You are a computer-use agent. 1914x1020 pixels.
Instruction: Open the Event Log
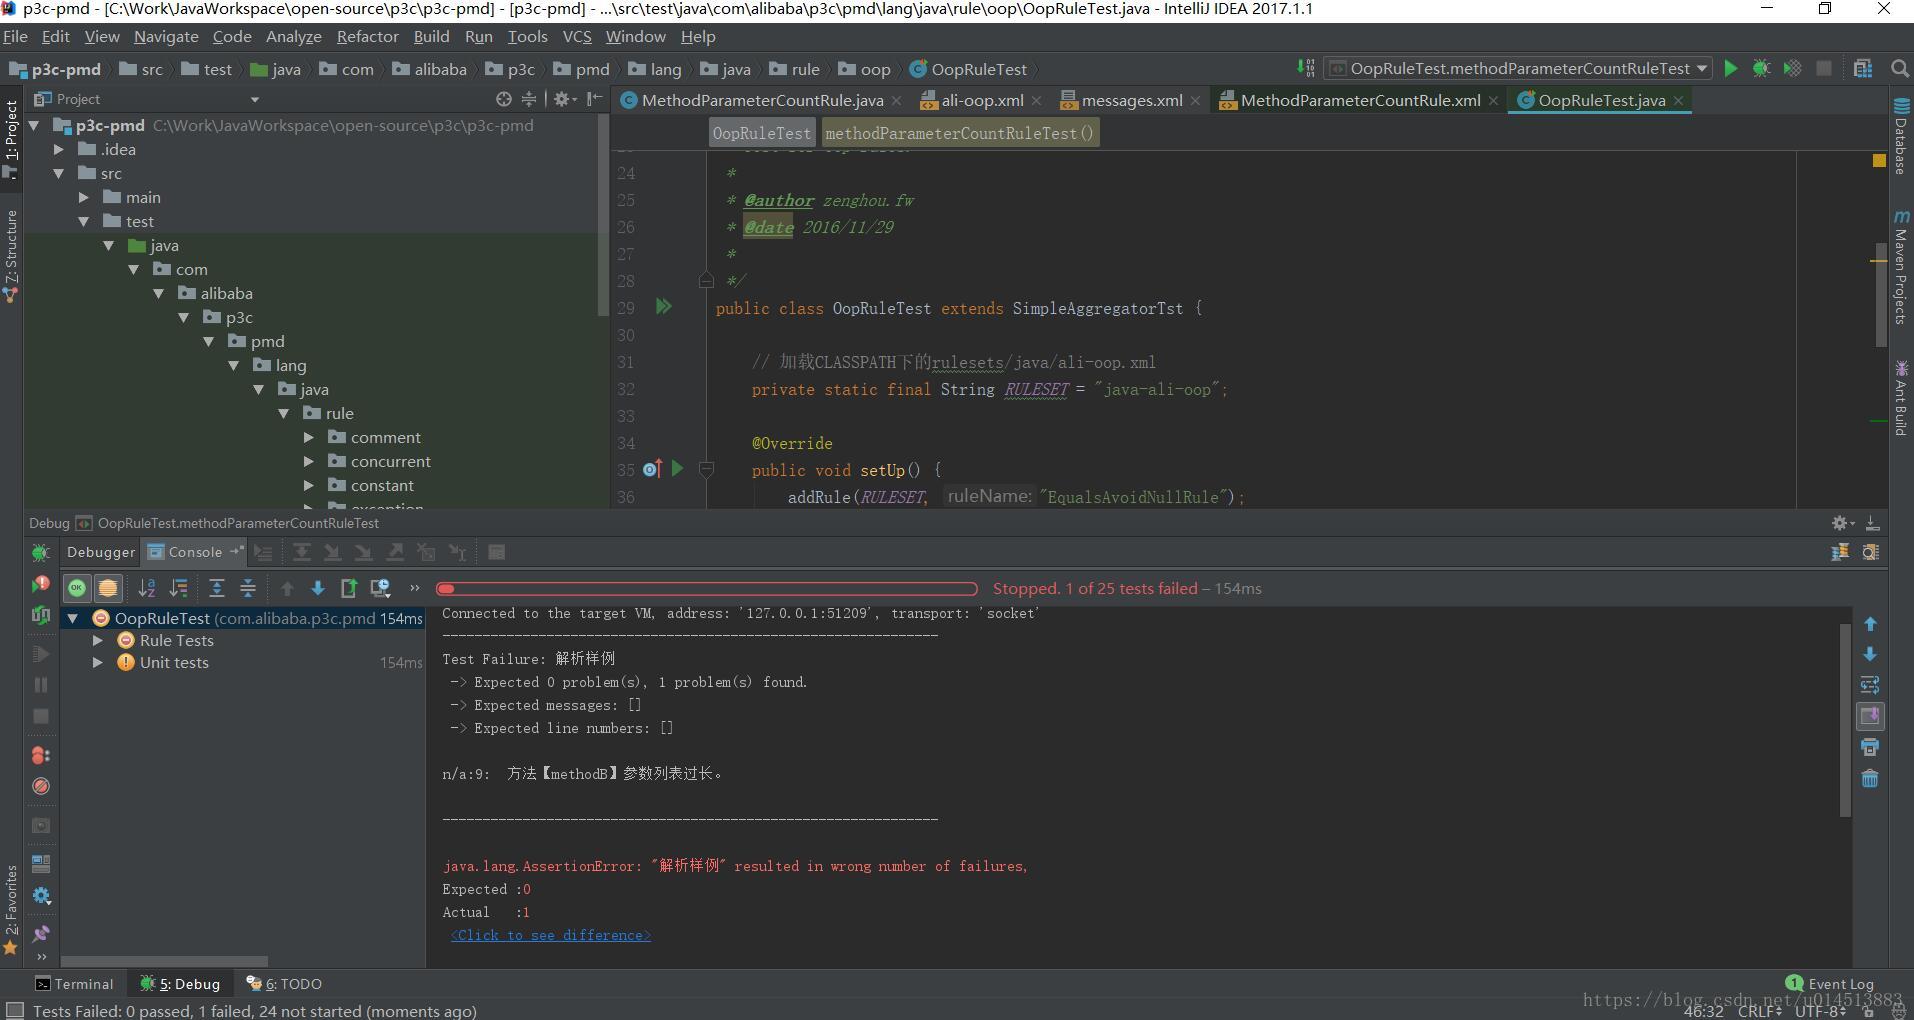point(1830,984)
